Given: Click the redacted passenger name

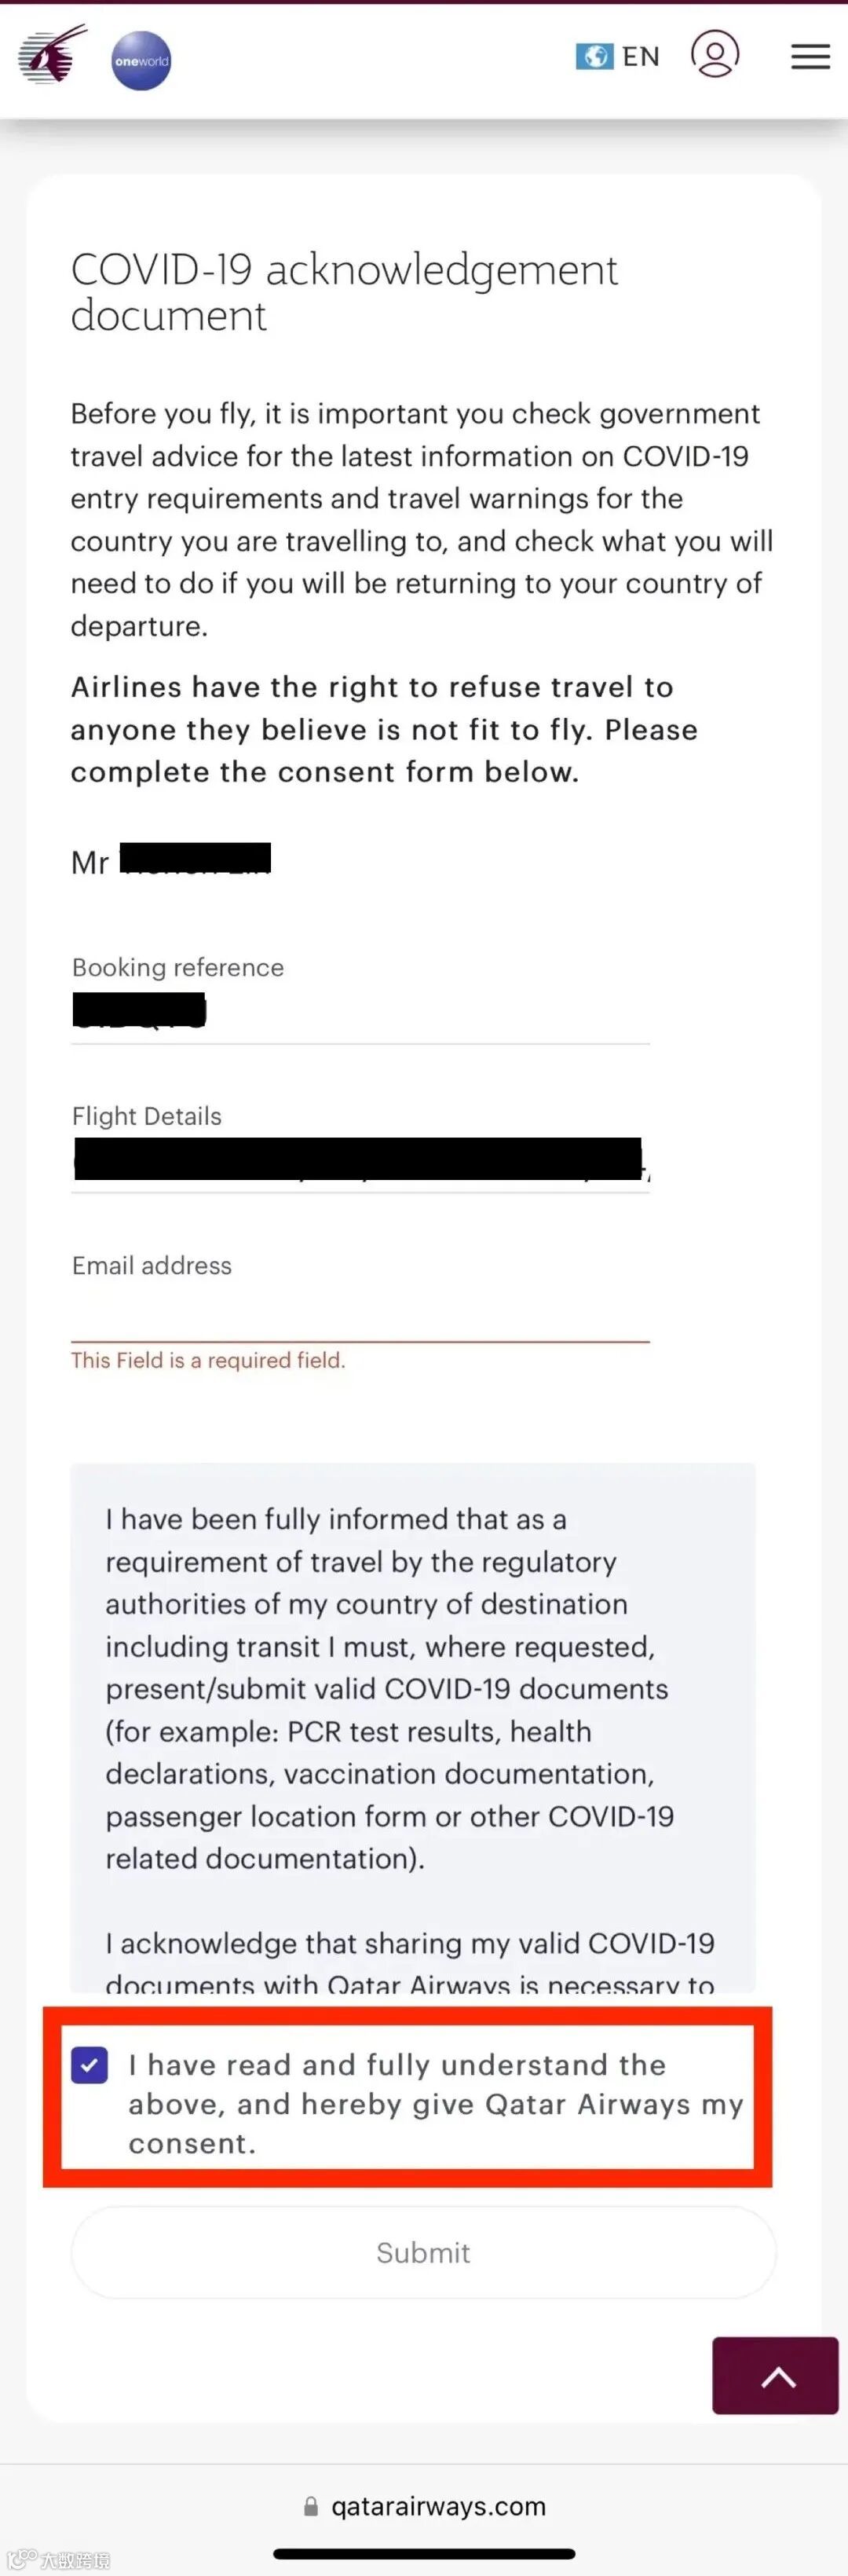Looking at the screenshot, I should tap(195, 858).
